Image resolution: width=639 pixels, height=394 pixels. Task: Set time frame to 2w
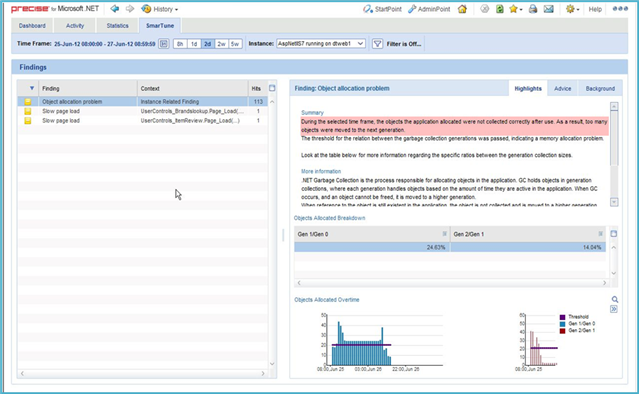(221, 44)
